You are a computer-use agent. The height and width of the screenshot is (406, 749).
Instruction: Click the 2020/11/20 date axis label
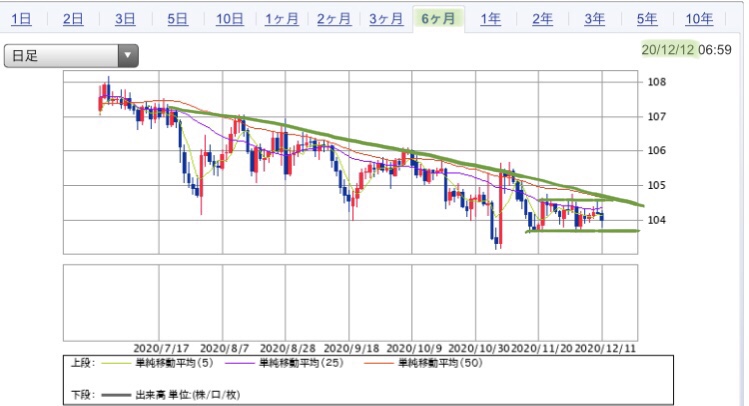pos(542,349)
